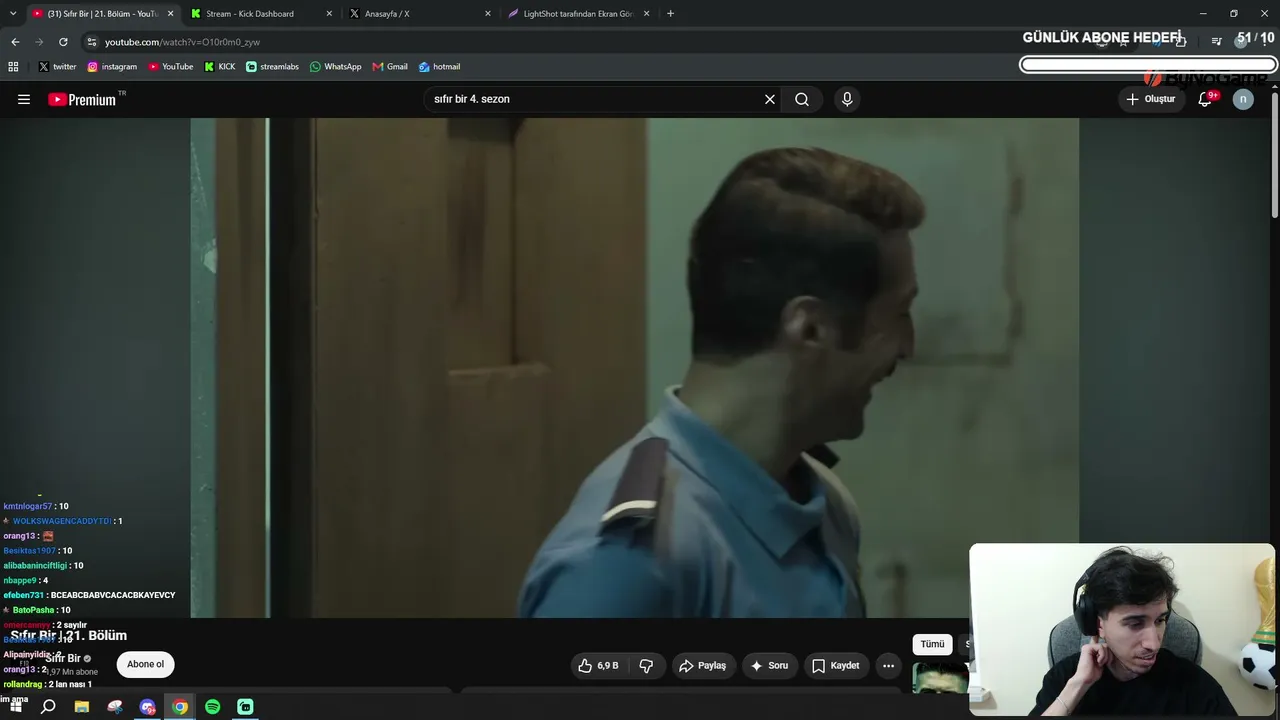
Task: Open the KICK bookmark
Action: coord(220,67)
